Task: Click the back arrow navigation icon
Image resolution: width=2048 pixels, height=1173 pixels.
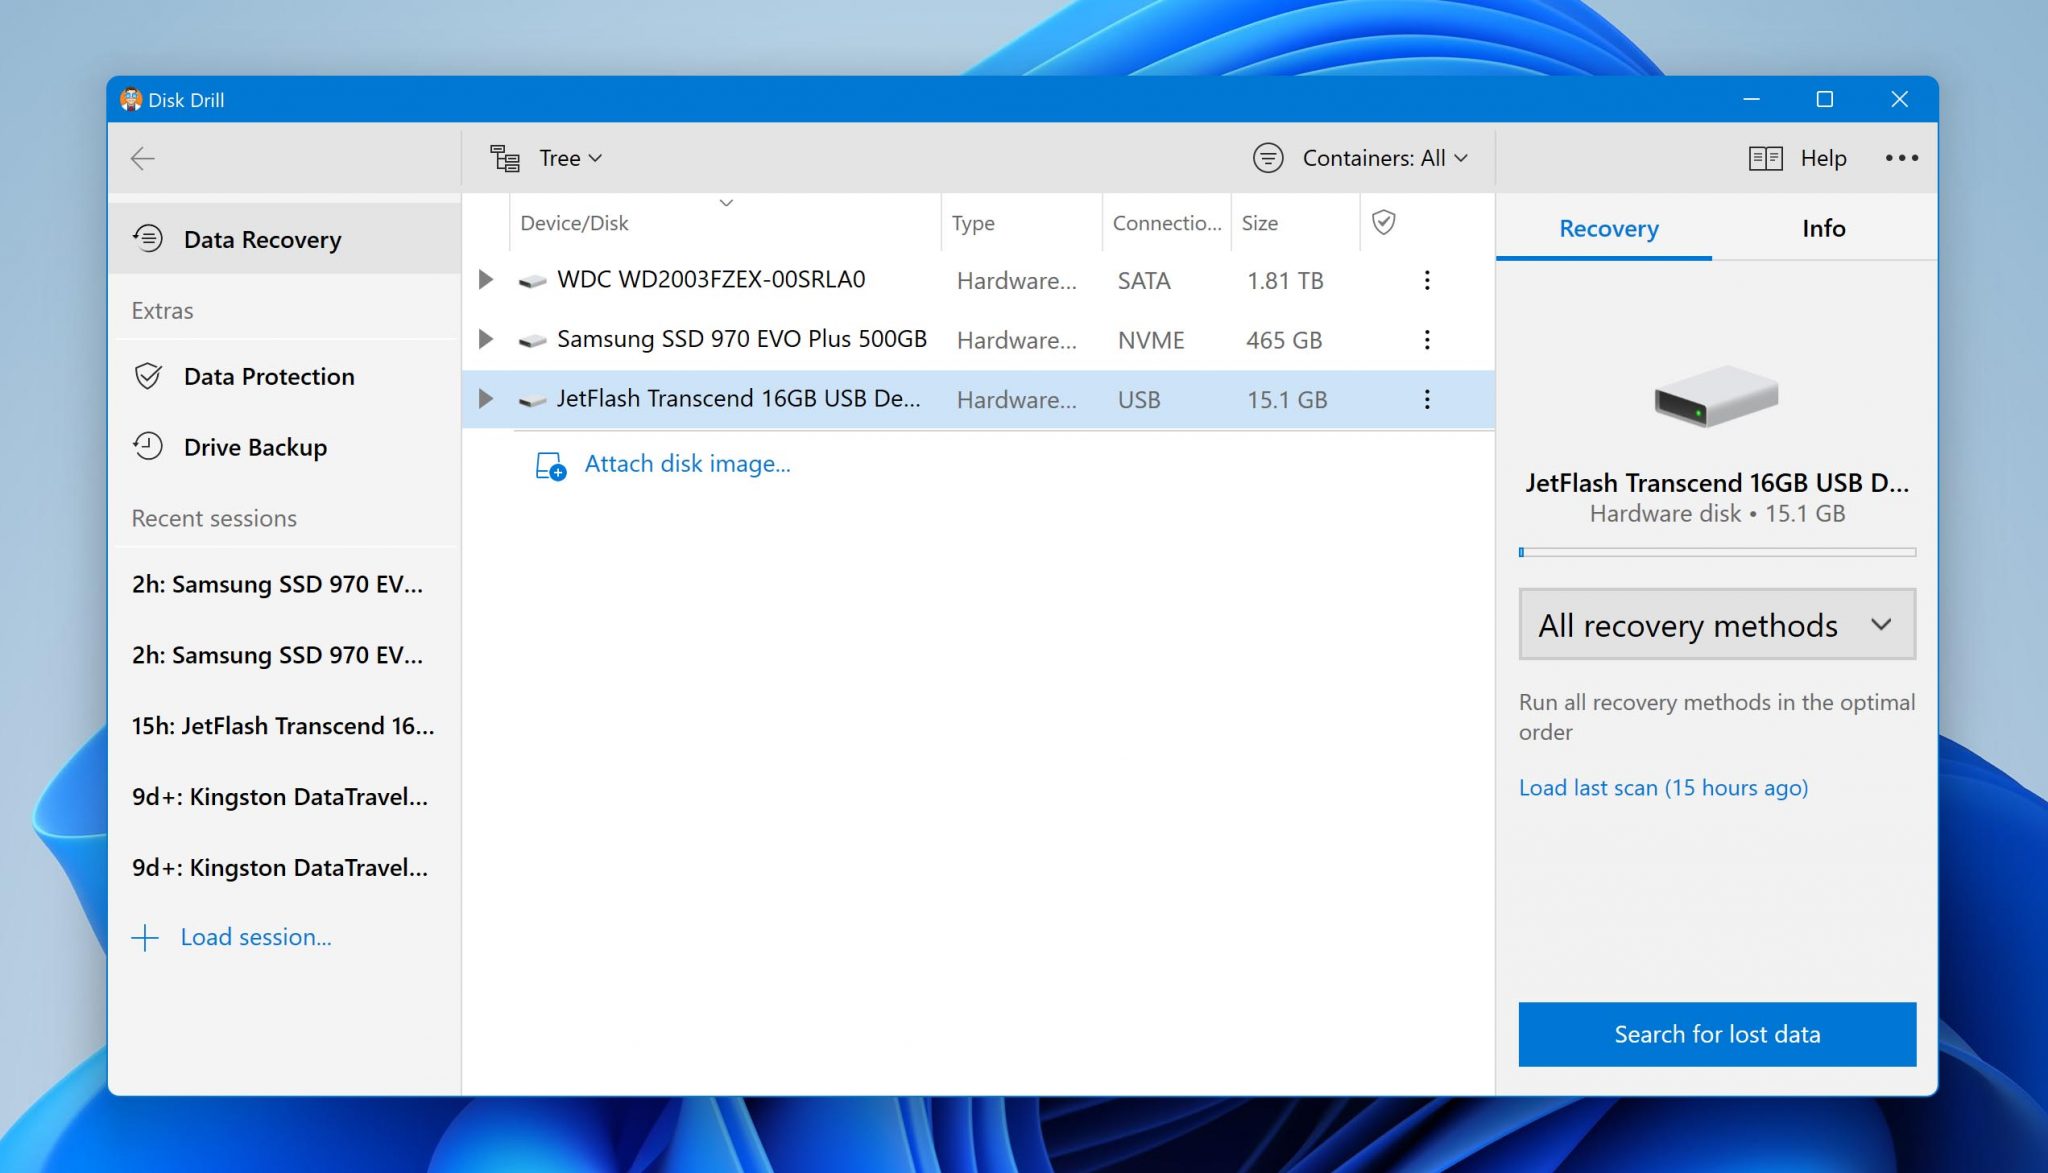Action: point(141,156)
